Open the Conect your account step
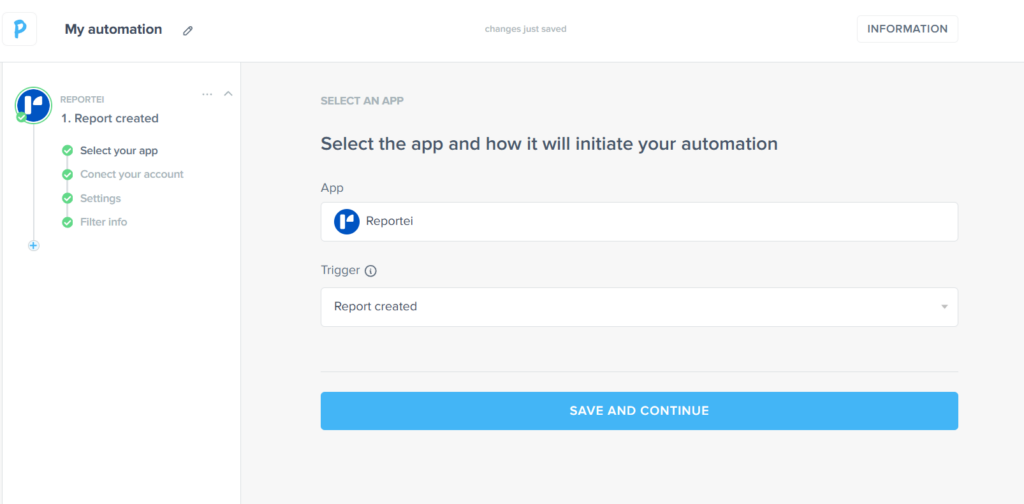 pos(131,174)
